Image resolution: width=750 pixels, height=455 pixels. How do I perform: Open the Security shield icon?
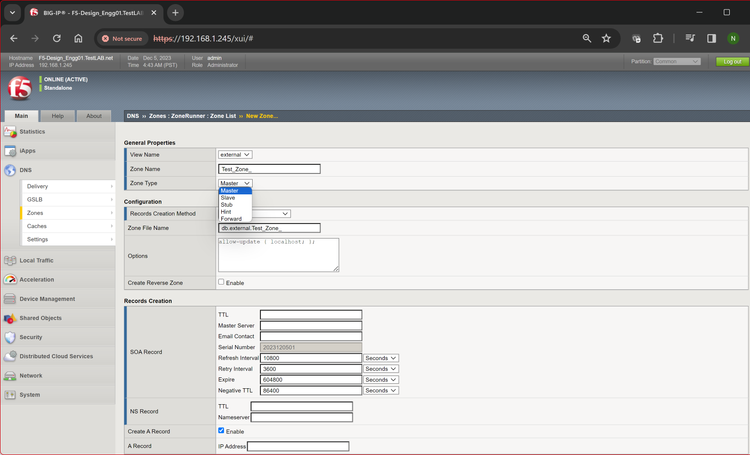click(10, 337)
